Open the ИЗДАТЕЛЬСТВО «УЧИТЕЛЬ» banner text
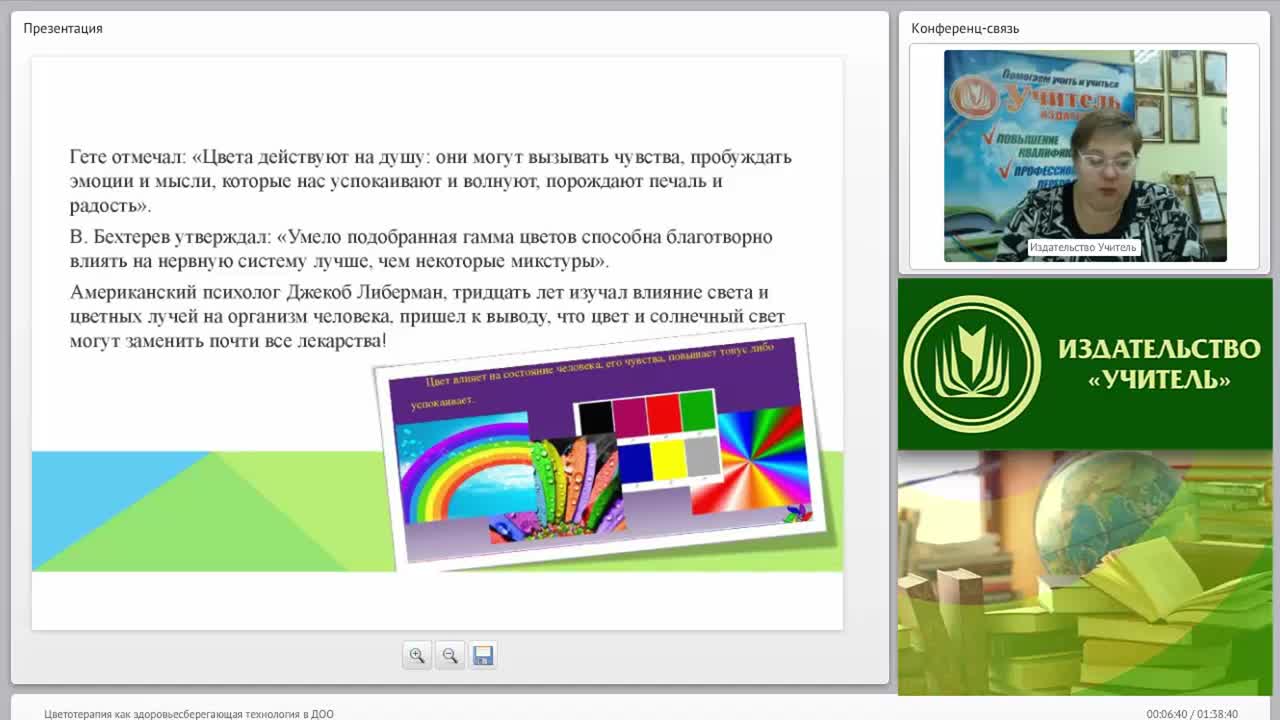The image size is (1280, 720). tap(1159, 364)
